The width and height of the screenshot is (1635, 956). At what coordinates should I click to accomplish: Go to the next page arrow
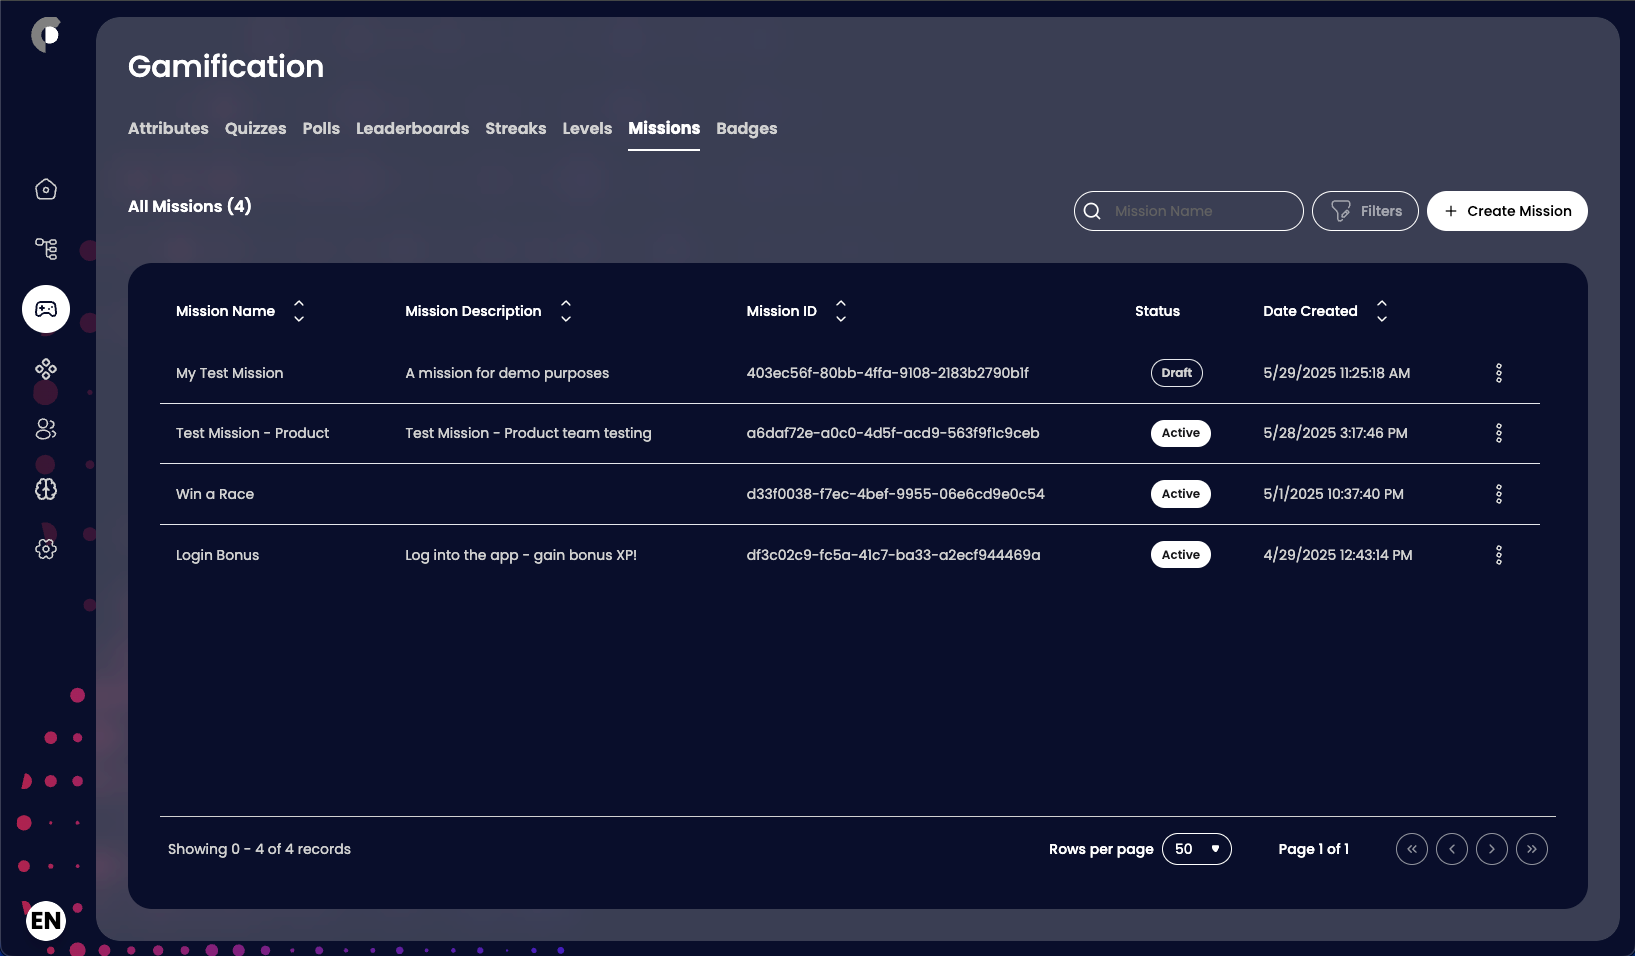pyautogui.click(x=1491, y=849)
